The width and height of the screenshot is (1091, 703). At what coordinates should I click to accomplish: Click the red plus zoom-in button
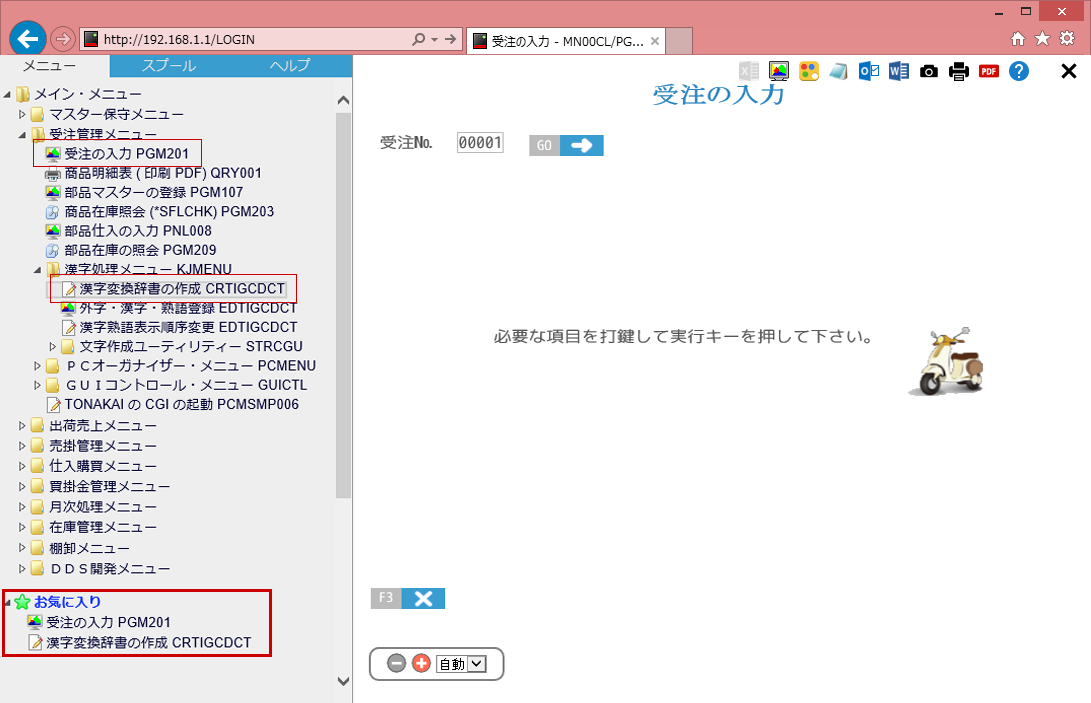coord(421,663)
